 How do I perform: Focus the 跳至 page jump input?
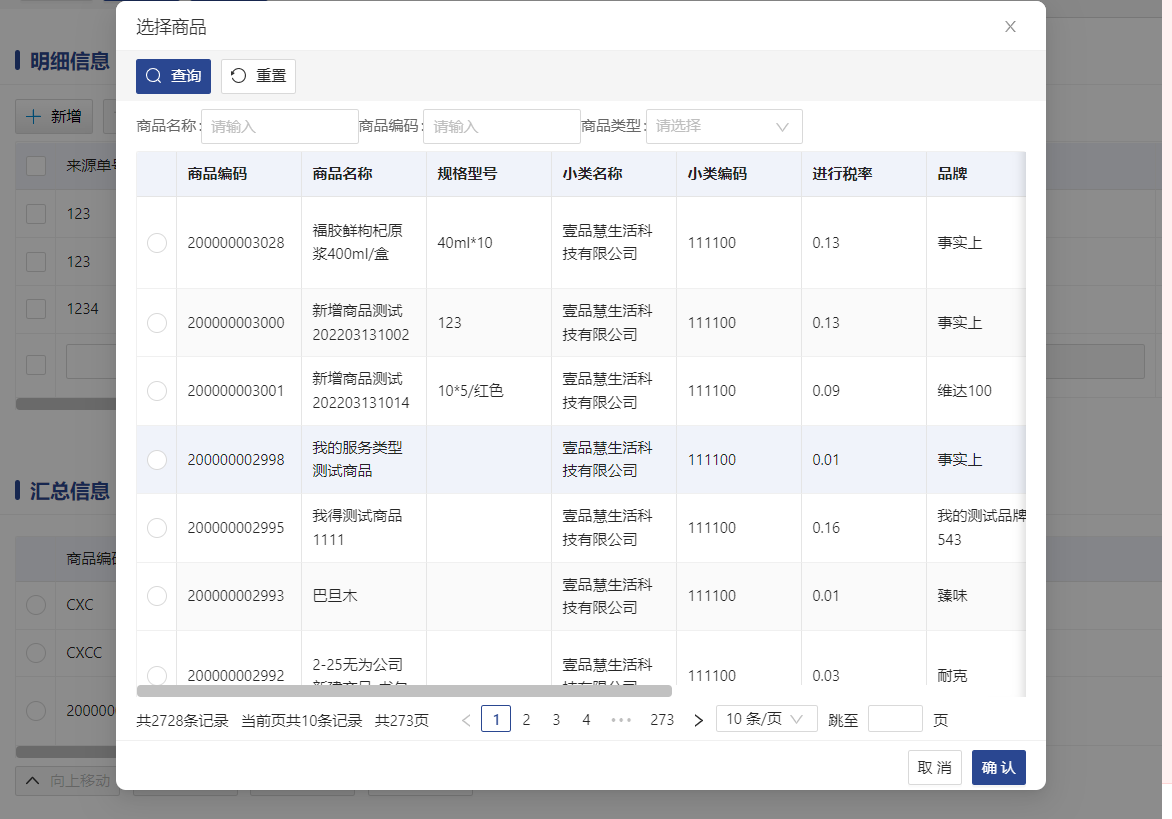[895, 719]
